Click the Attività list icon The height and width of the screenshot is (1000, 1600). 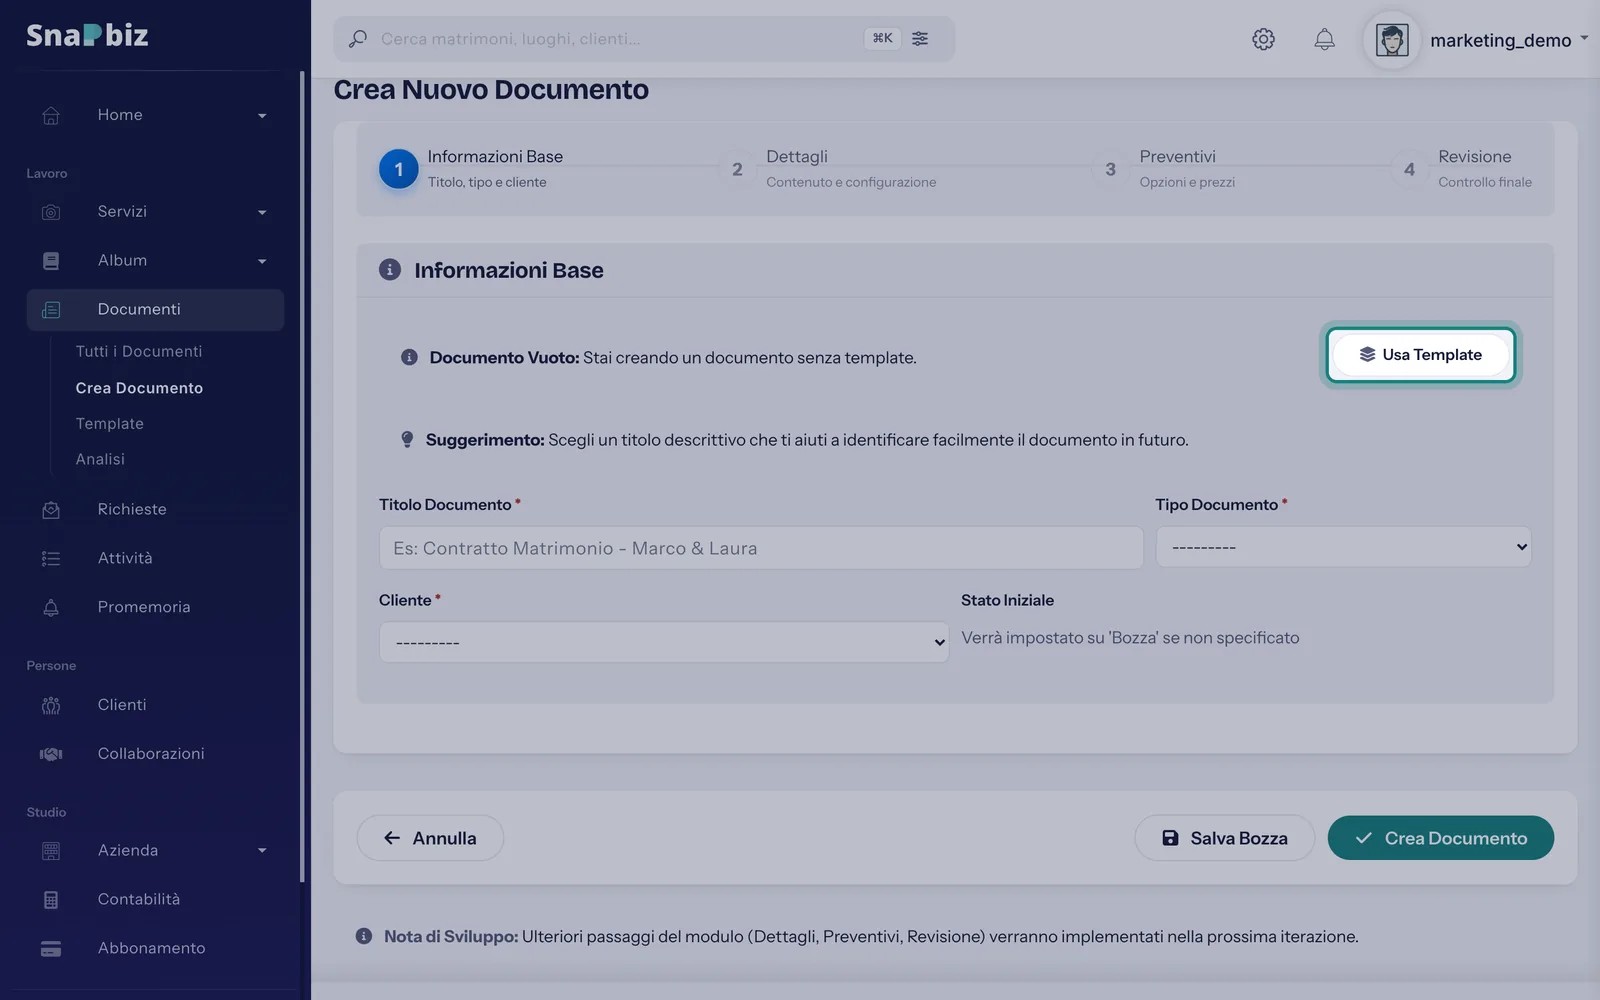click(x=51, y=559)
